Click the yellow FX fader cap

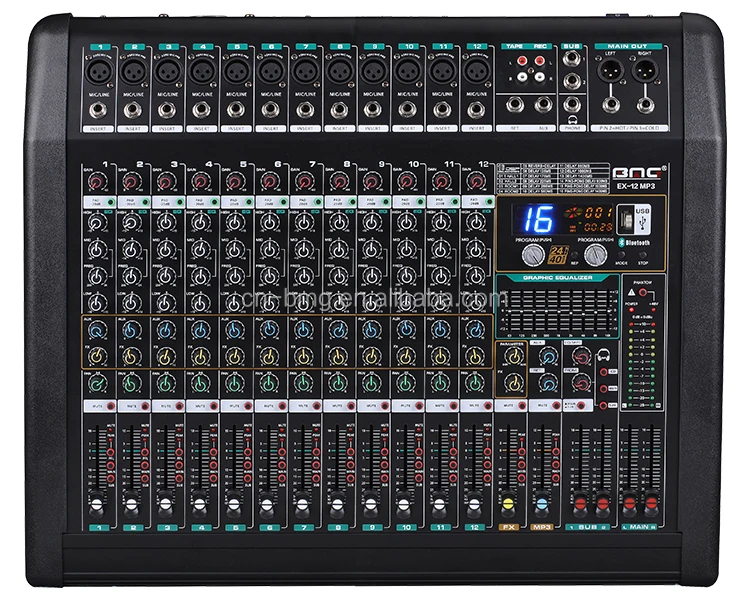[508, 504]
